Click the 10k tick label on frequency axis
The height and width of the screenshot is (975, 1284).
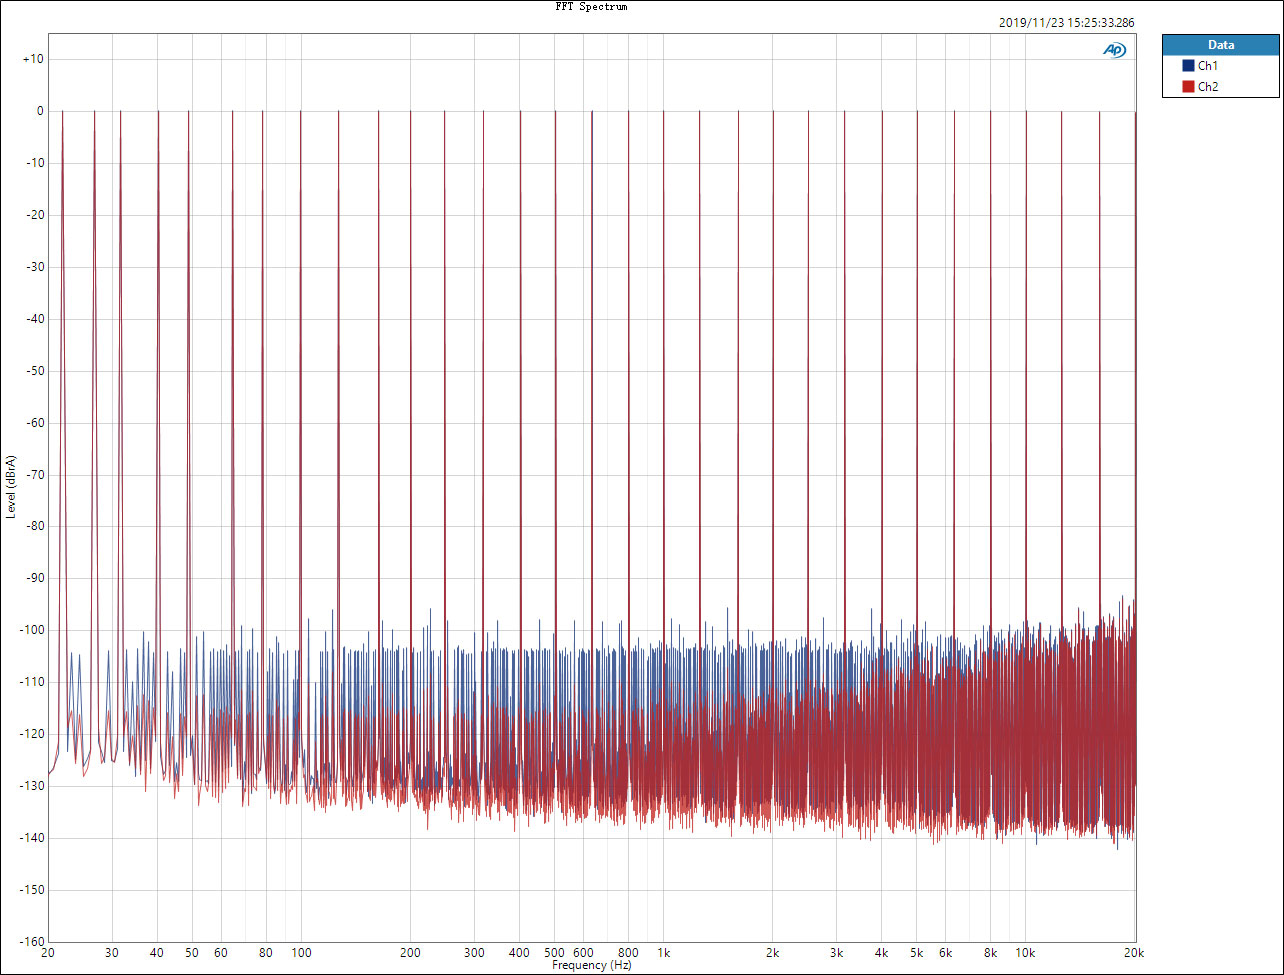tap(1025, 953)
